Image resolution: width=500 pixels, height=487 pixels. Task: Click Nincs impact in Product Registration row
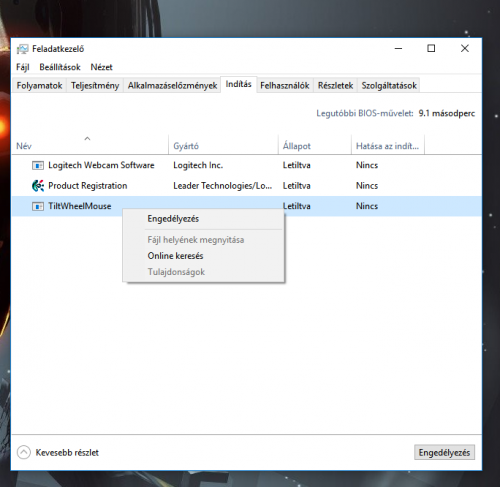click(367, 186)
